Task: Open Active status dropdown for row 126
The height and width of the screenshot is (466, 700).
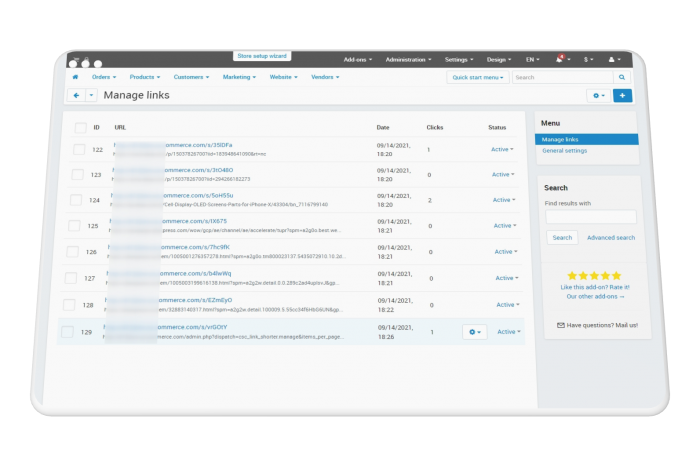Action: tap(506, 252)
